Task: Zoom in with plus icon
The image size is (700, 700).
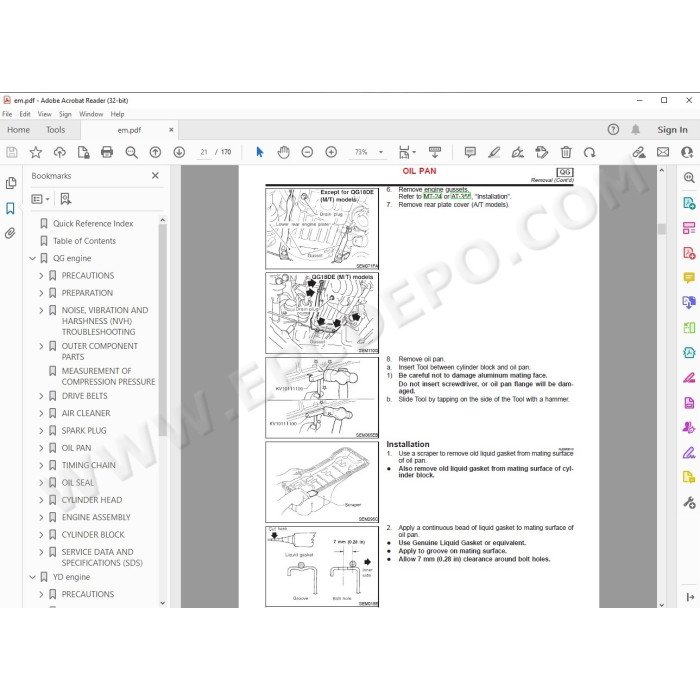Action: pos(331,152)
